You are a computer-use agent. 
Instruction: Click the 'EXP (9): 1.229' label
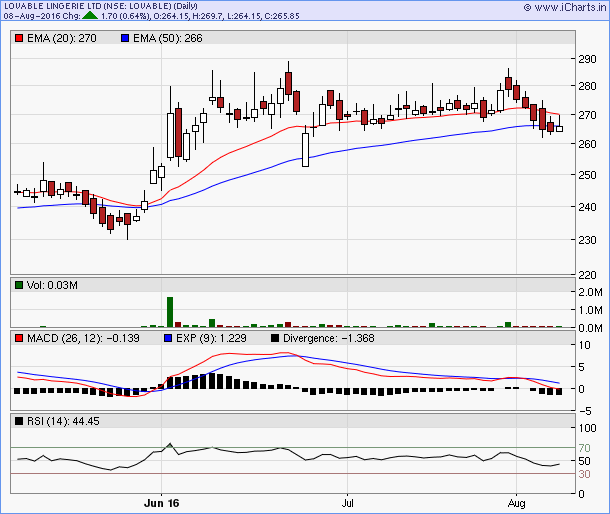[211, 338]
